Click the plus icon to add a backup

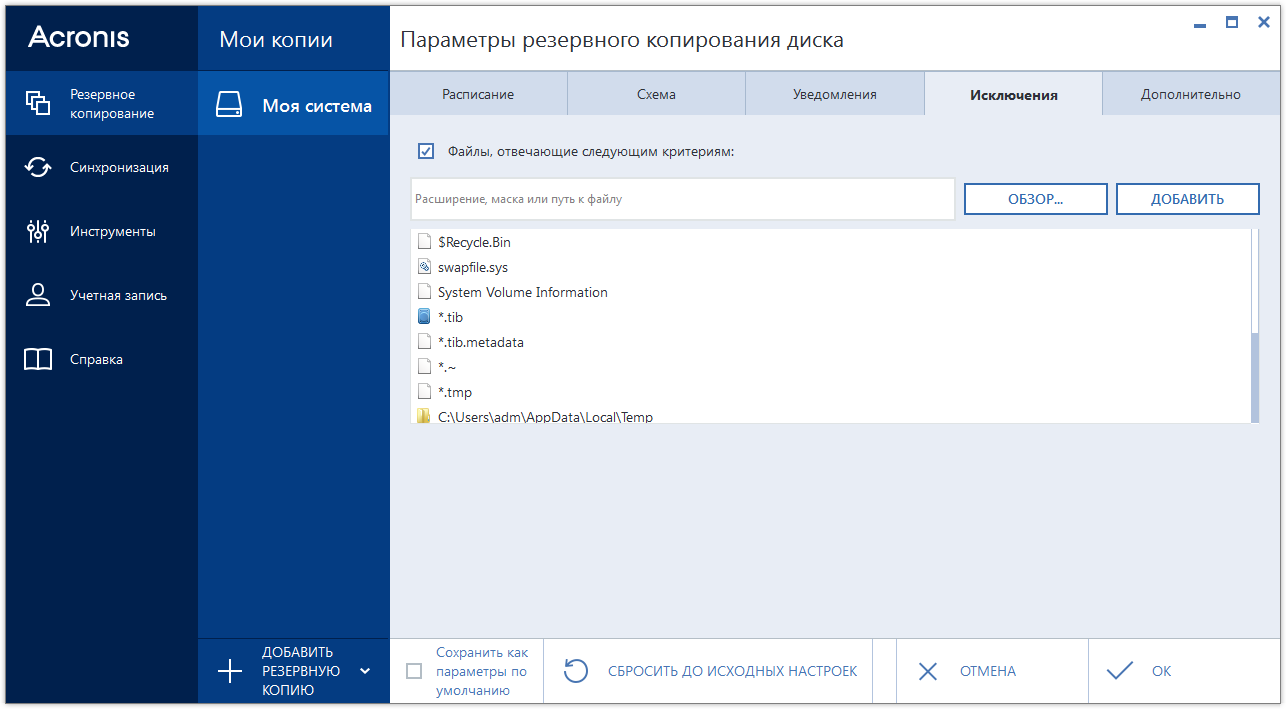[231, 670]
